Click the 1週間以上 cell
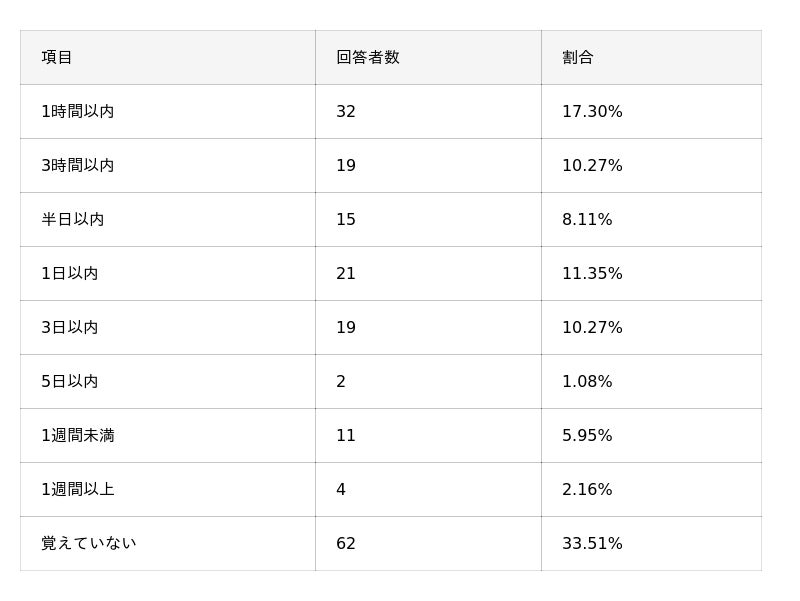800x601 pixels. 78,490
